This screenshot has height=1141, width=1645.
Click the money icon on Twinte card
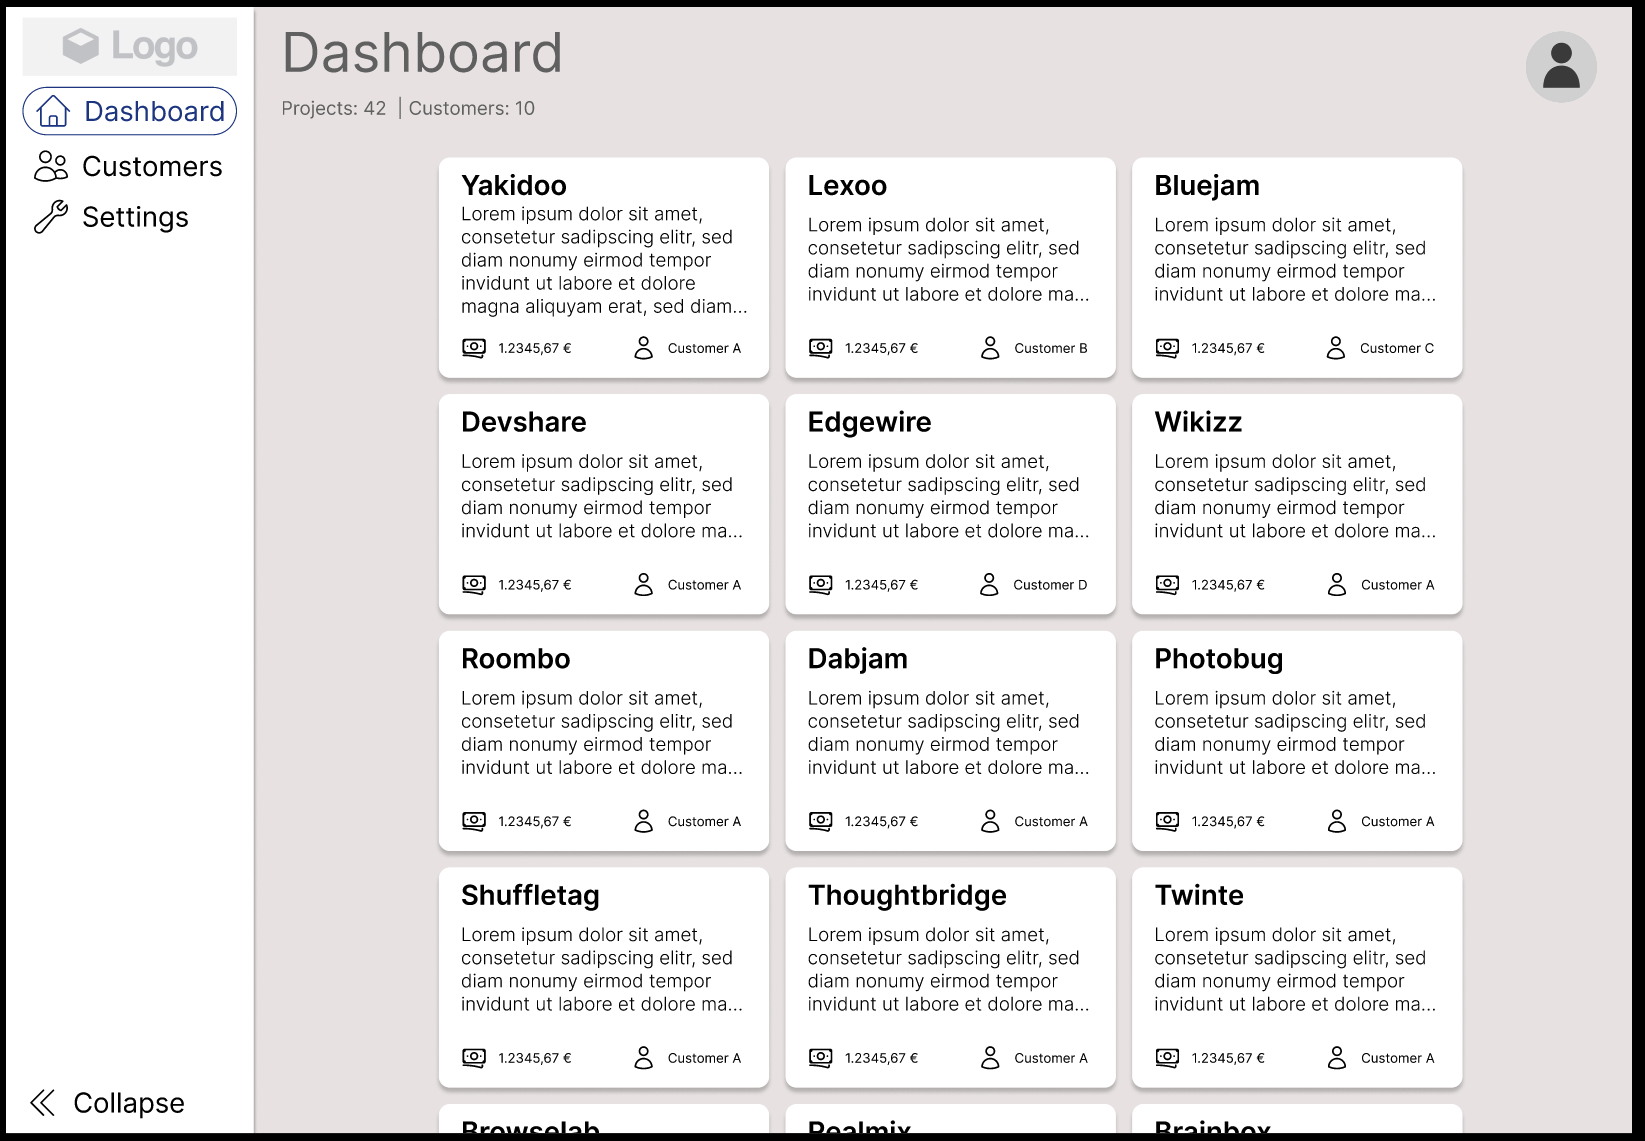point(1167,1058)
